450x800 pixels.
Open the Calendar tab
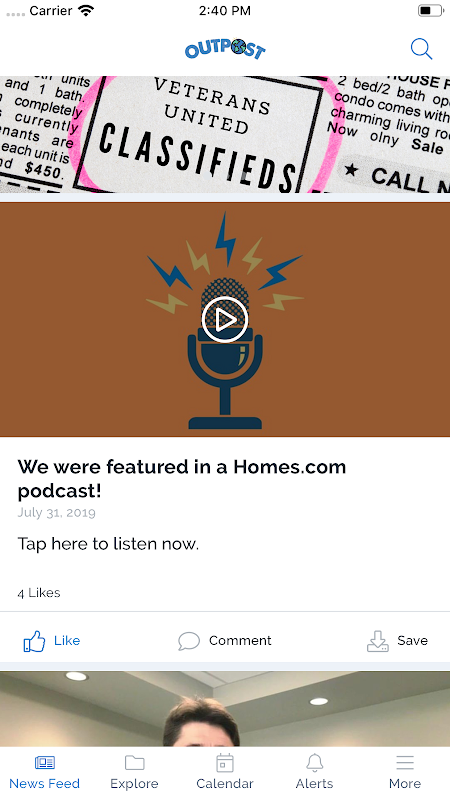tap(225, 772)
